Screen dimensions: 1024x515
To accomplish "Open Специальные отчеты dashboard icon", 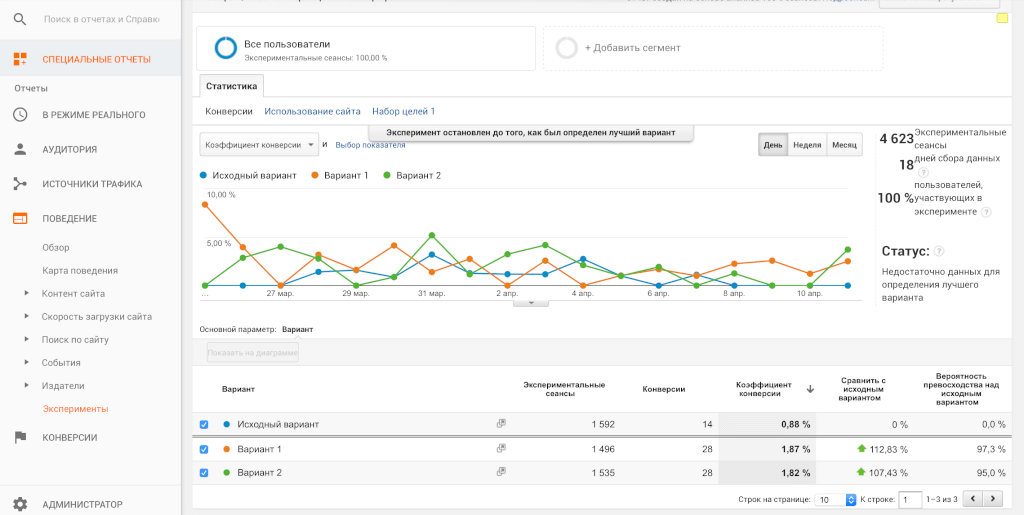I will tap(20, 59).
